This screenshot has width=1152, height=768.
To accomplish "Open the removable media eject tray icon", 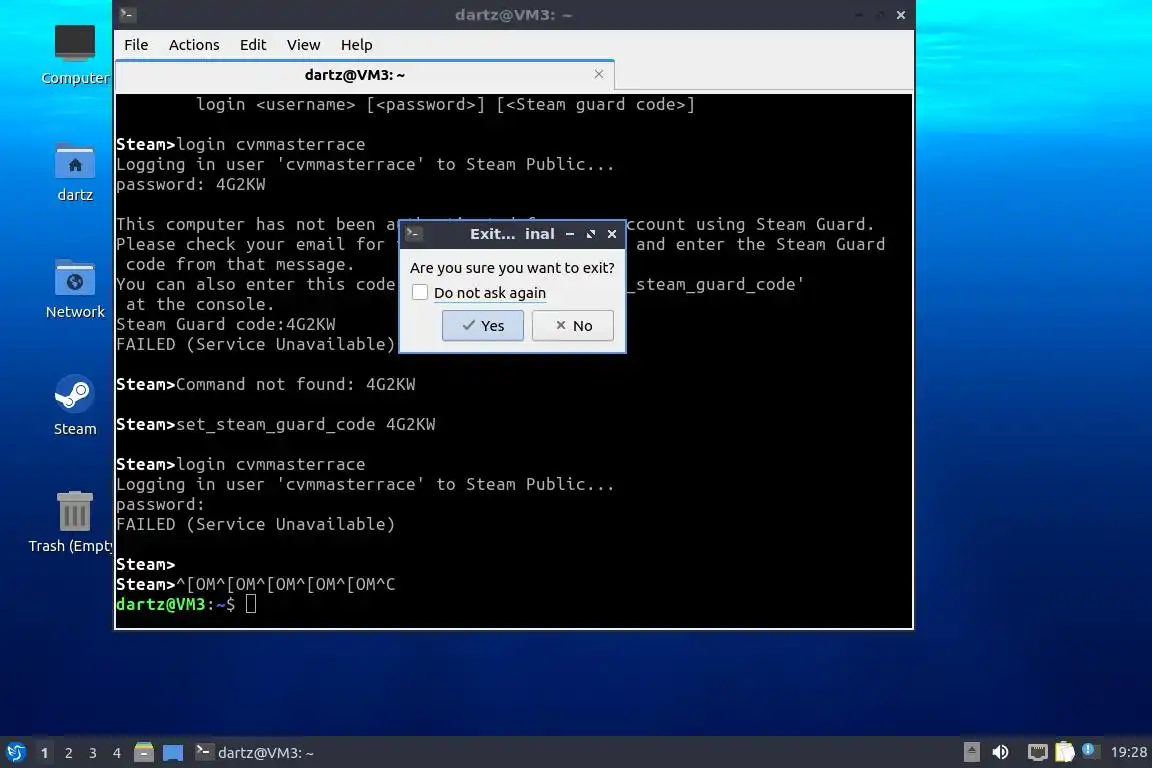I will click(971, 752).
